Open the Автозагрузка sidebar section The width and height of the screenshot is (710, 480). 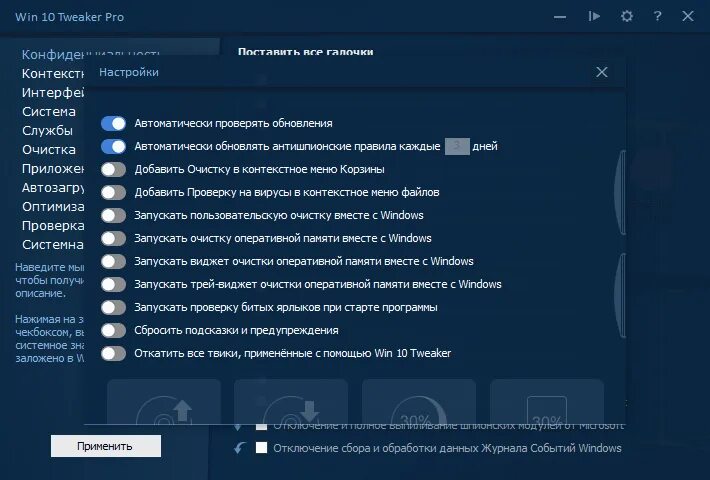pos(53,187)
